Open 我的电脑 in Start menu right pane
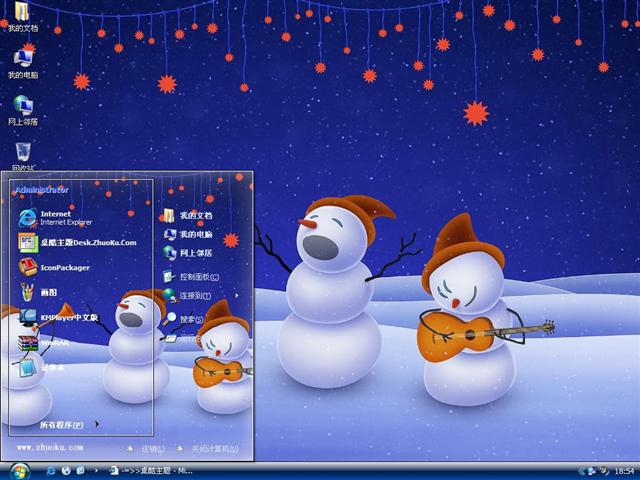 (188, 234)
